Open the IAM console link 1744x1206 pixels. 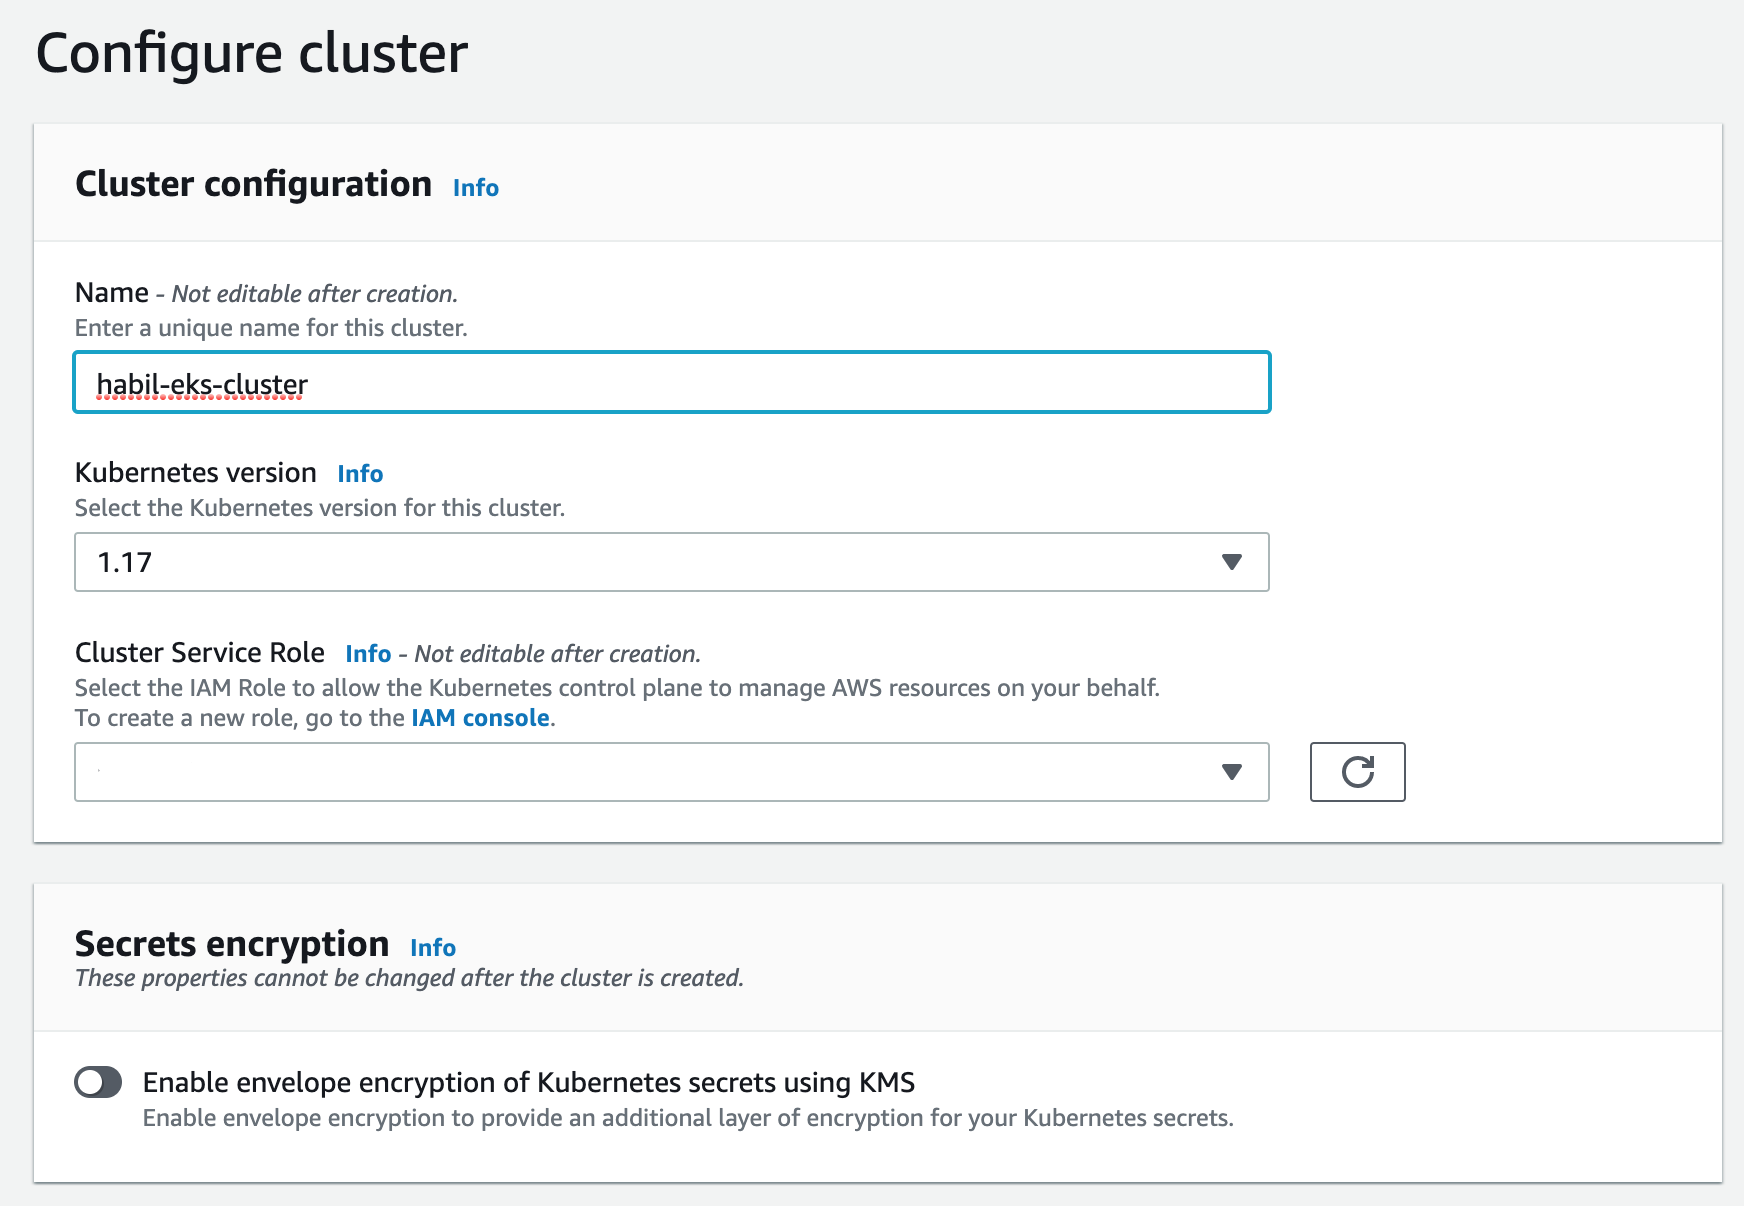(x=481, y=717)
